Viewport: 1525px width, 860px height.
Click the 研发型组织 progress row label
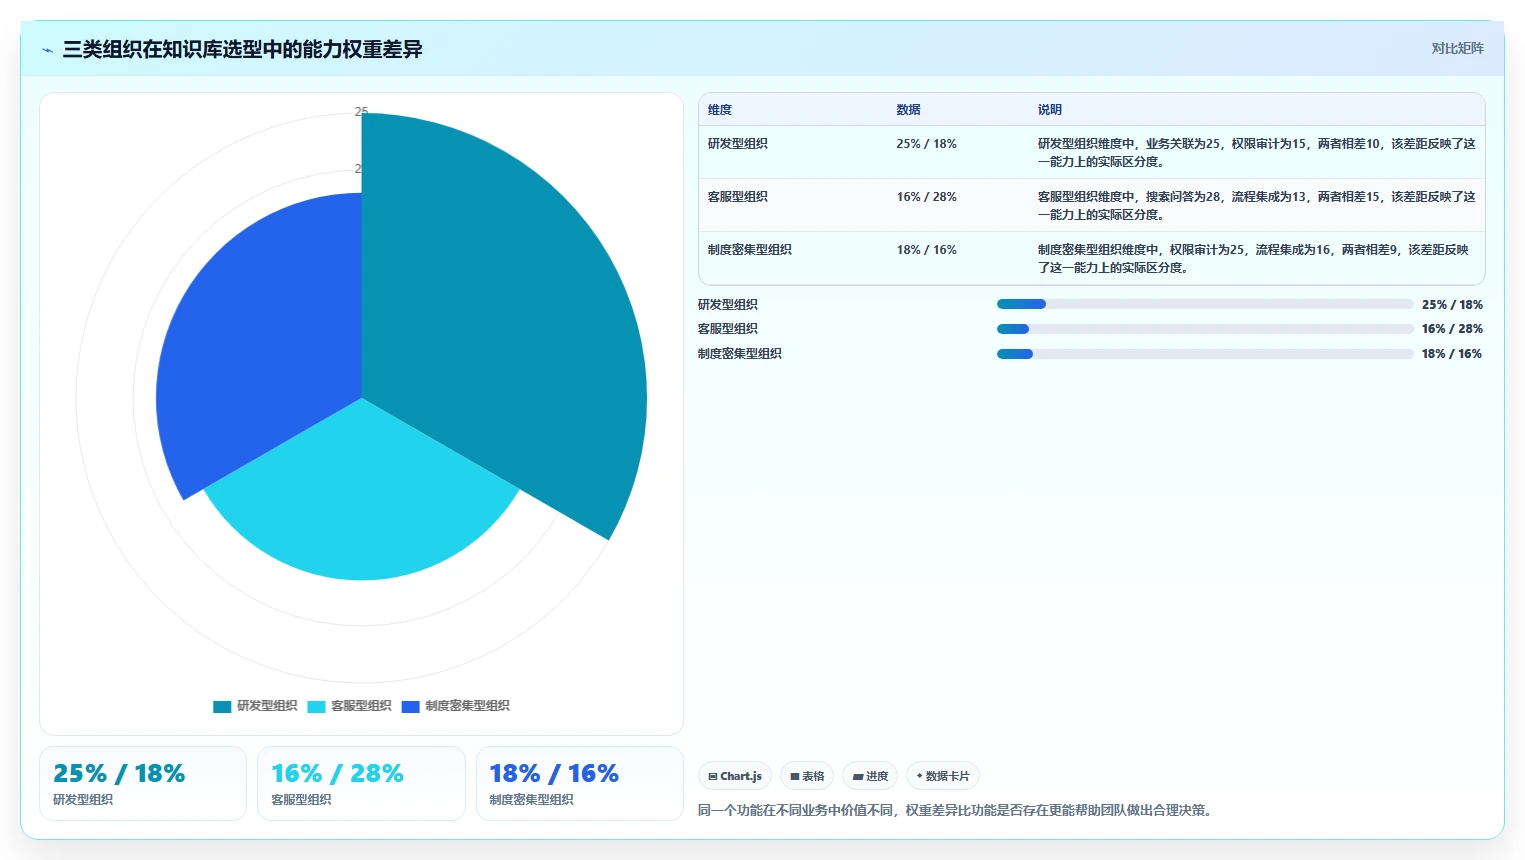728,305
